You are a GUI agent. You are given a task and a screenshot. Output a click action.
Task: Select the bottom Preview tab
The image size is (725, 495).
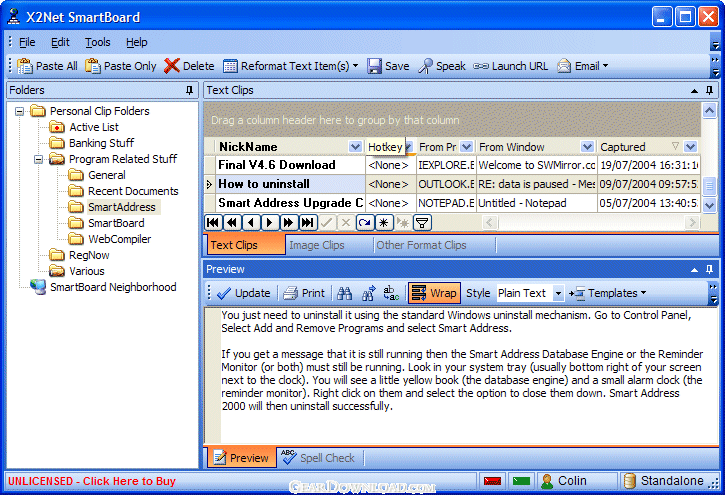click(242, 458)
